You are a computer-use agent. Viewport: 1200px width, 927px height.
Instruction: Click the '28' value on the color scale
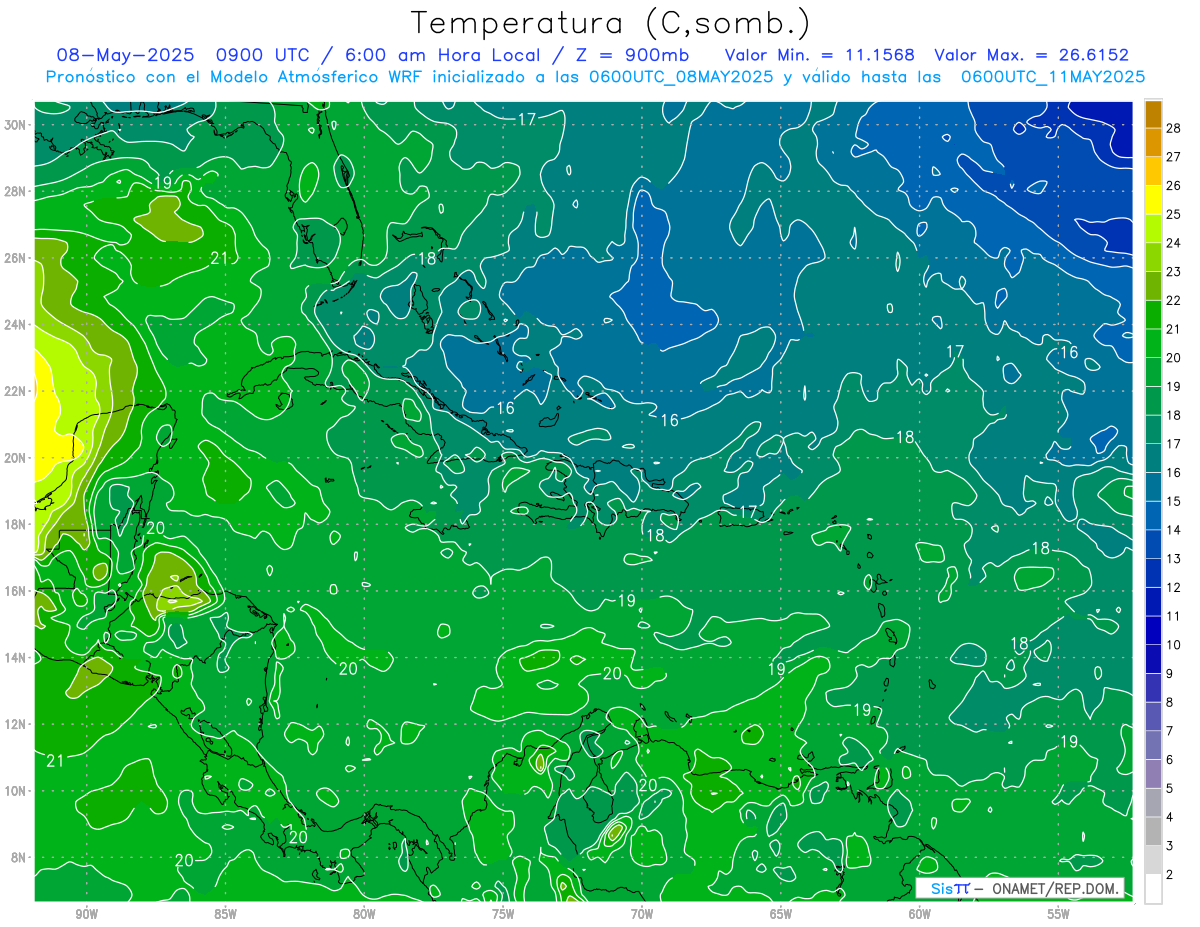pos(1173,128)
